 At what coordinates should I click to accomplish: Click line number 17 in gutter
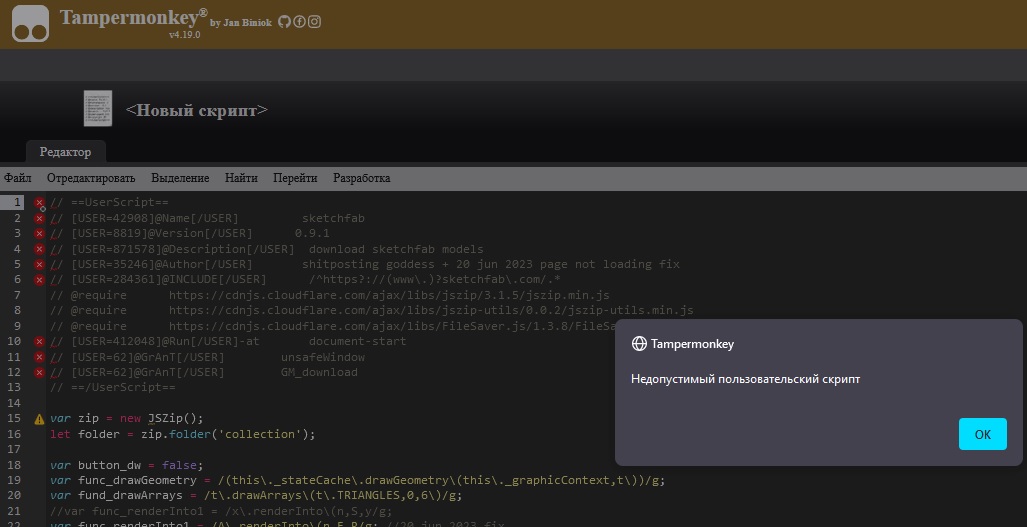(14, 449)
